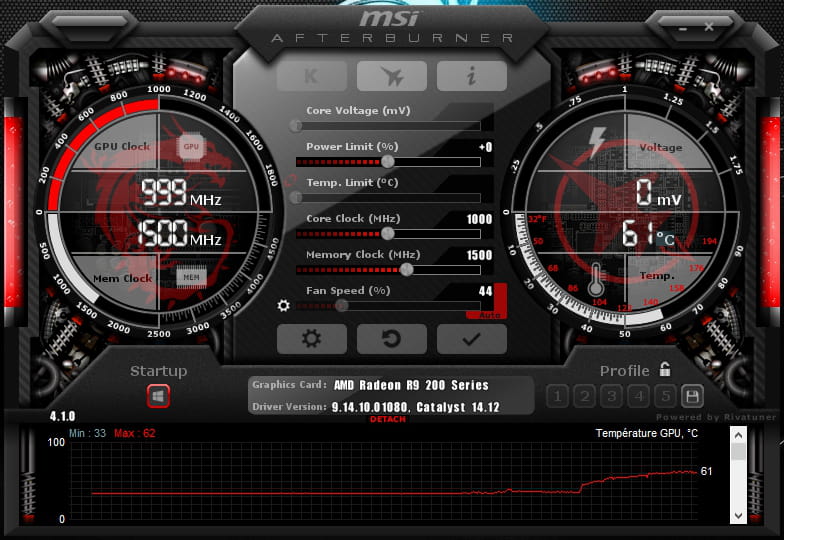Minimize Afterburner with the dash button
Image resolution: width=816 pixels, height=540 pixels.
(x=683, y=29)
